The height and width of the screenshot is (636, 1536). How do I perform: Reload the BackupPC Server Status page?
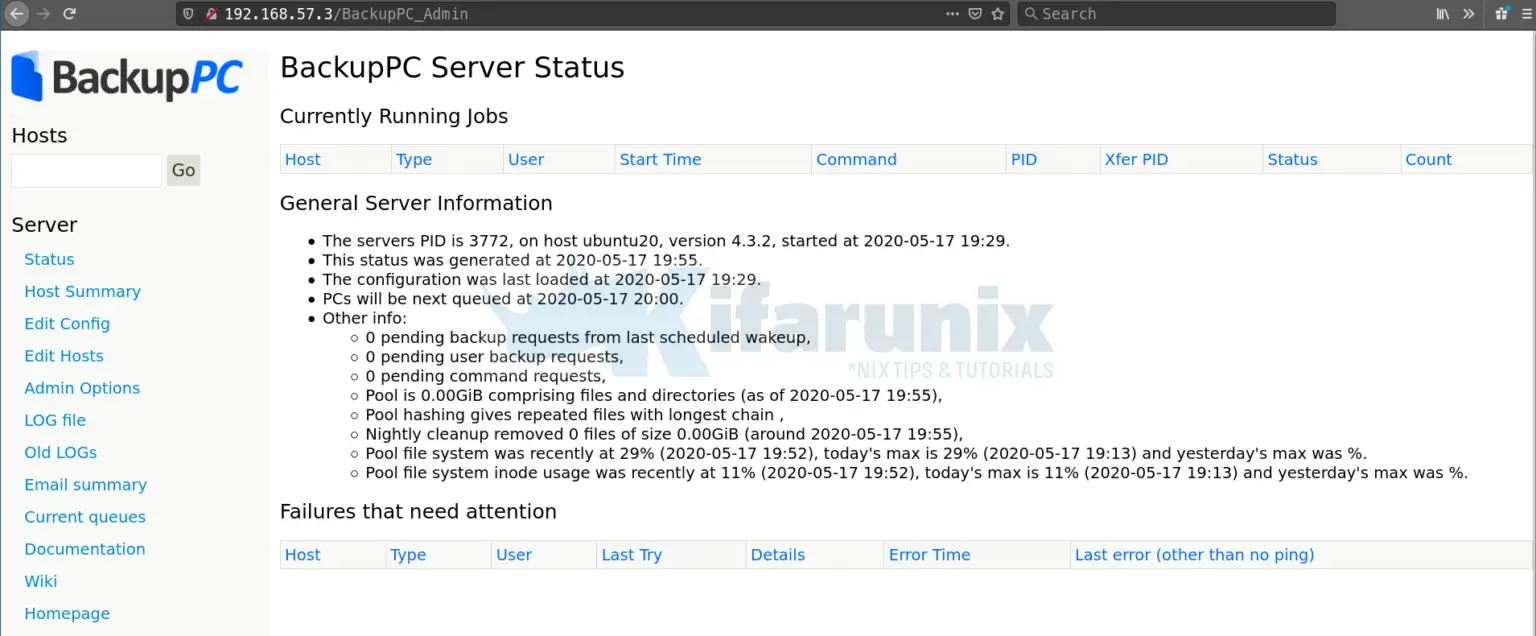[x=68, y=13]
